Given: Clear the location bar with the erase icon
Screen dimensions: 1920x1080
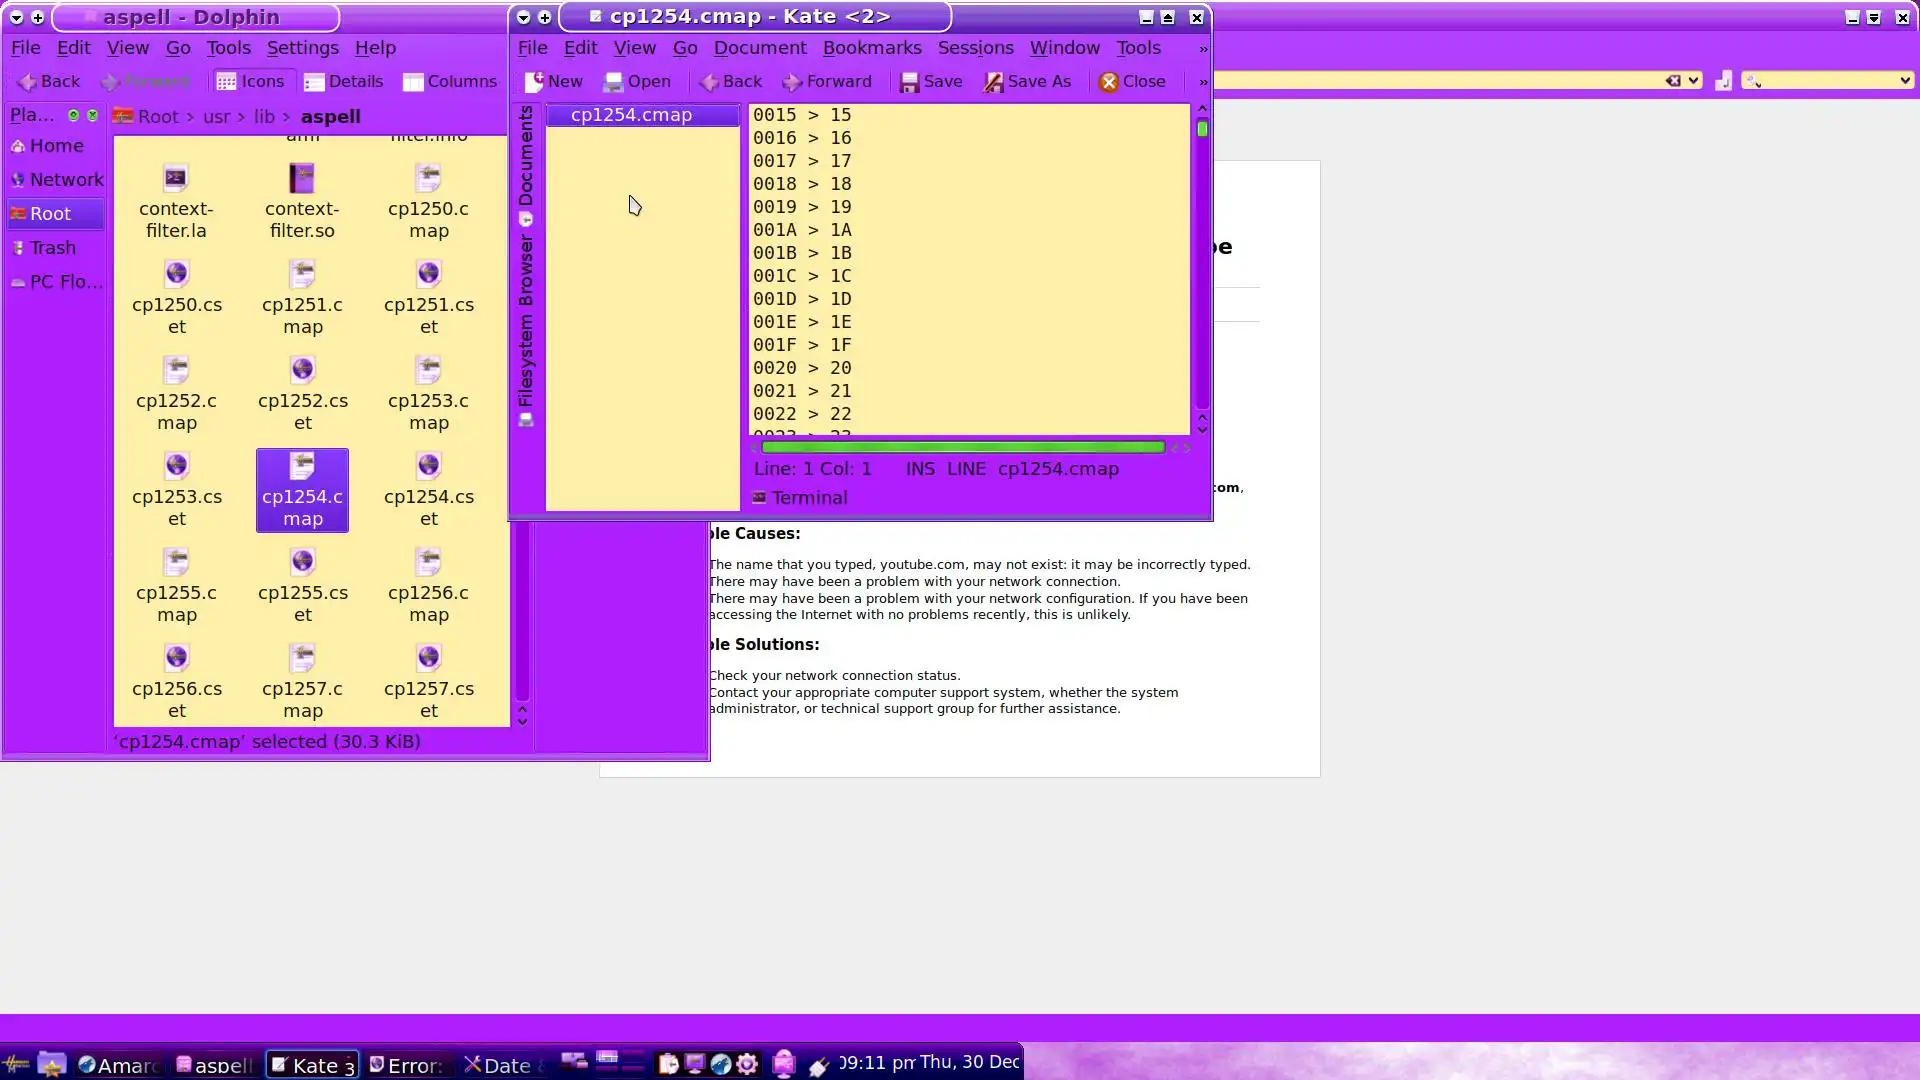Looking at the screenshot, I should point(1673,81).
